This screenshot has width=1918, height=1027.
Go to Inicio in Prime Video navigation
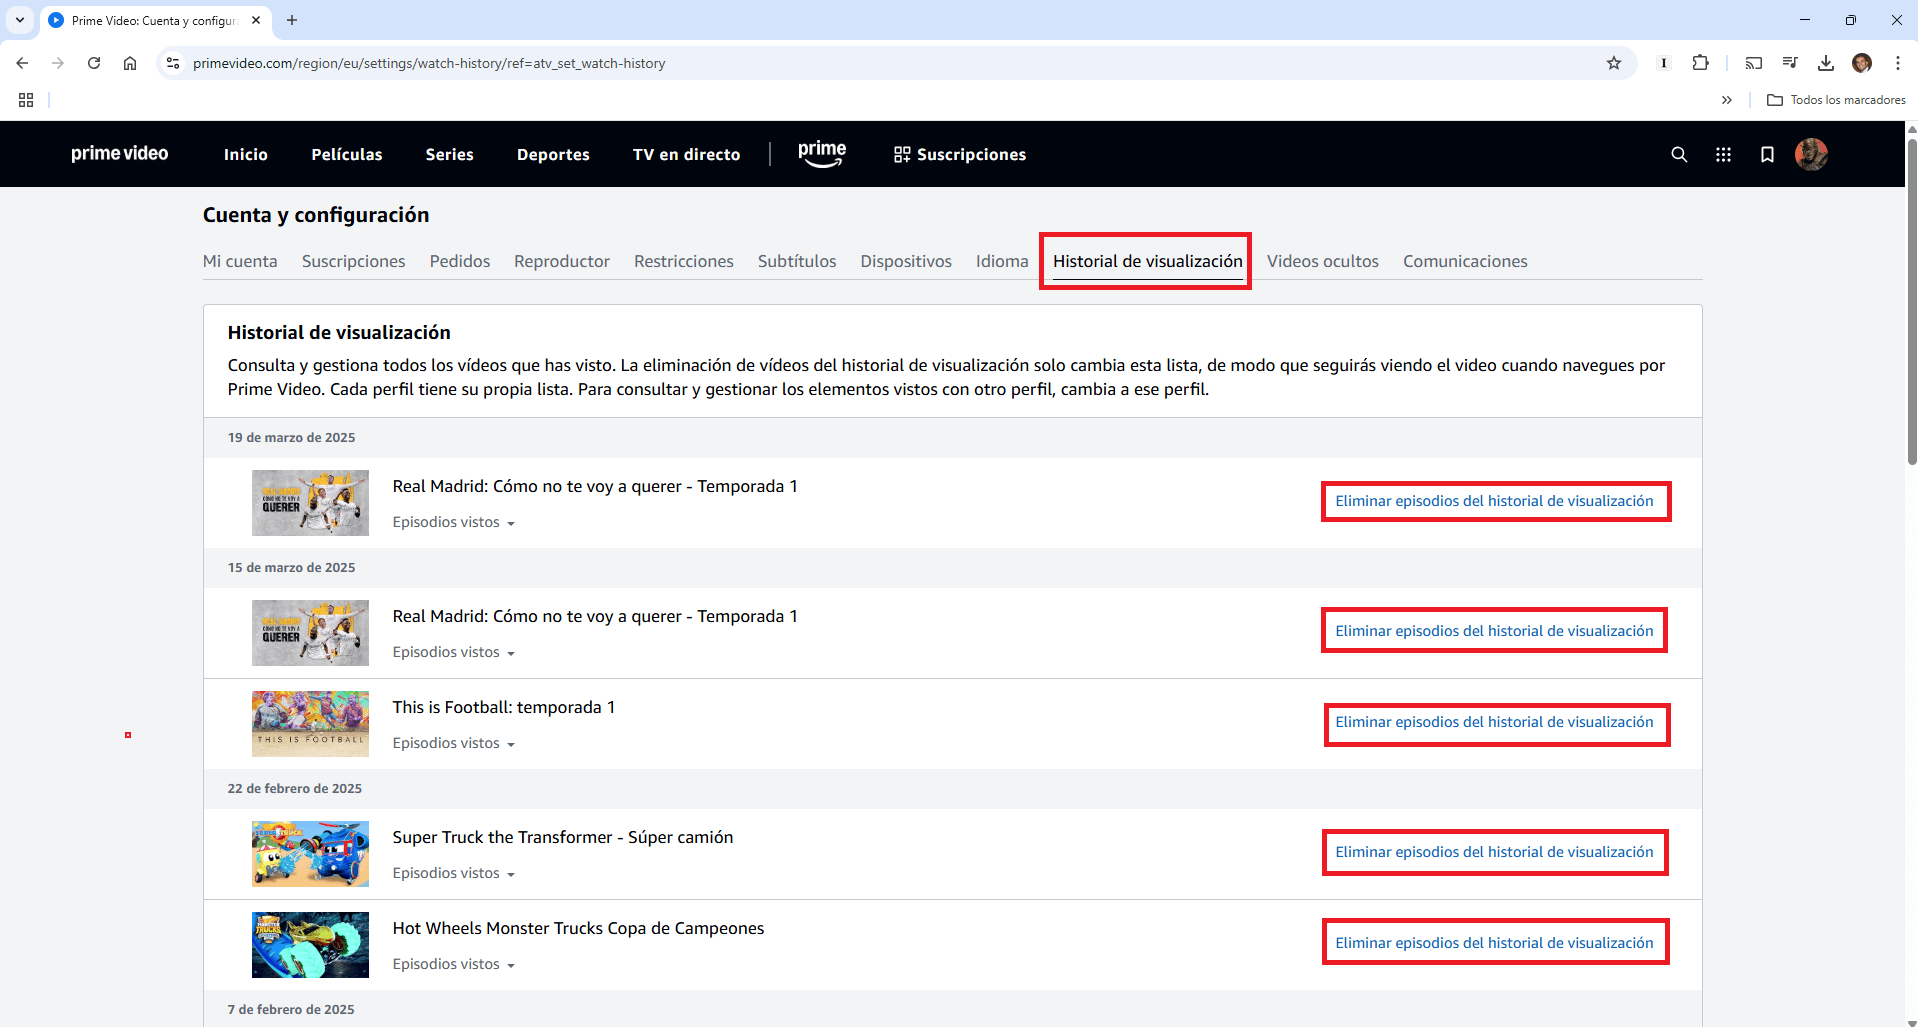(246, 154)
